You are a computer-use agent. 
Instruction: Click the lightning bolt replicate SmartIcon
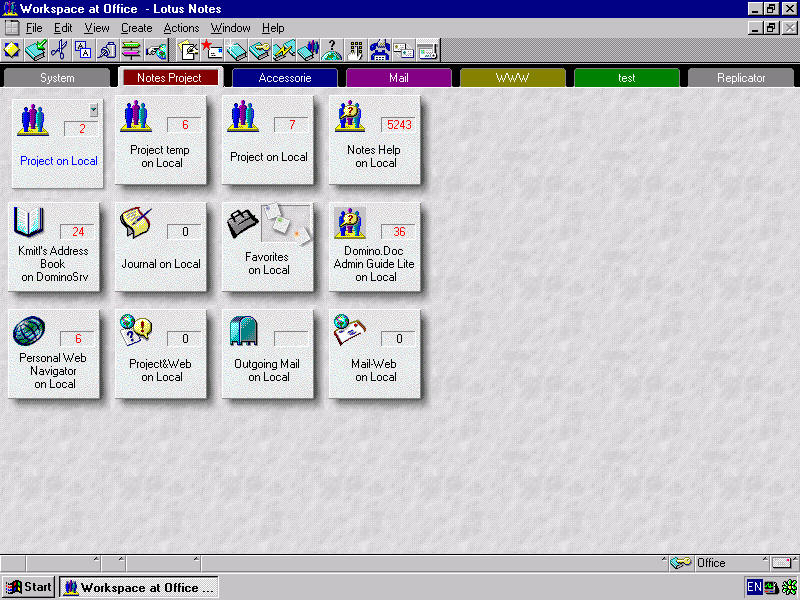284,50
